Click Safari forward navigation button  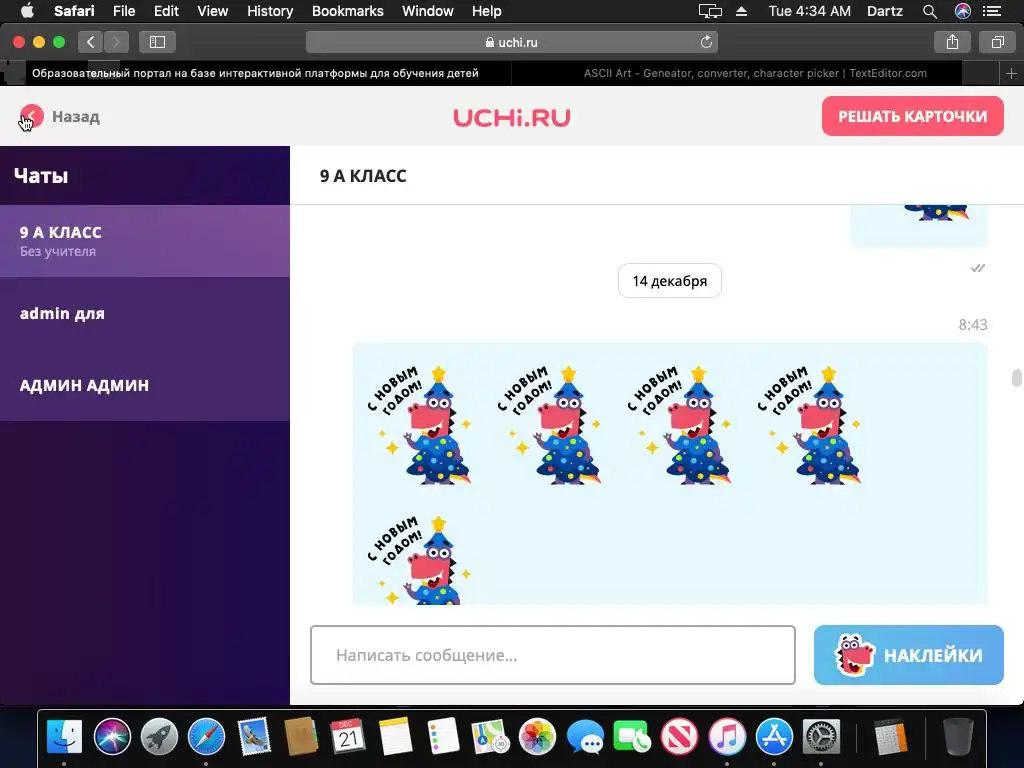(x=116, y=42)
